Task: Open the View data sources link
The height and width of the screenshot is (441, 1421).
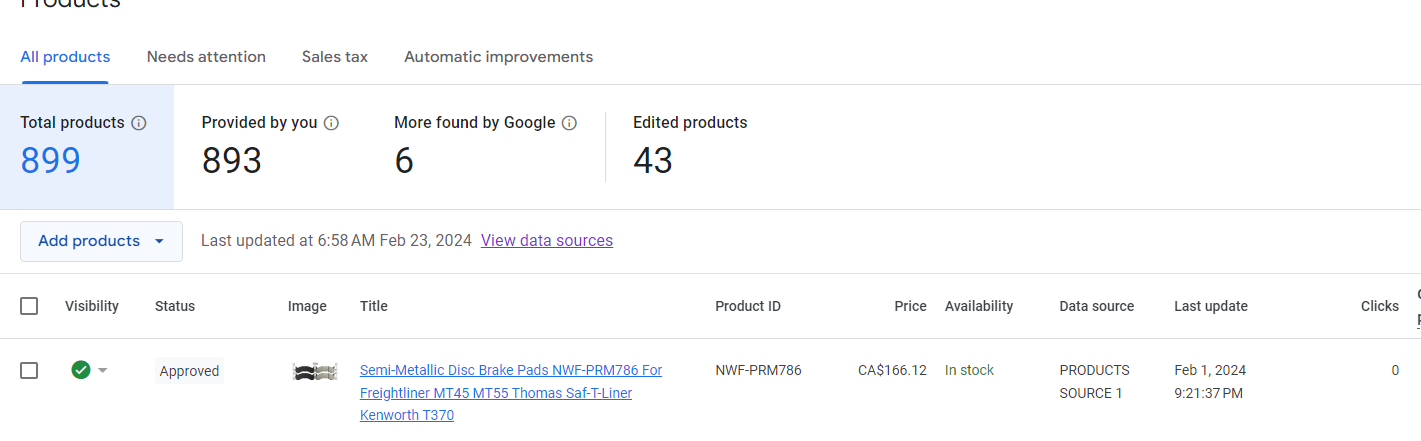Action: [546, 240]
